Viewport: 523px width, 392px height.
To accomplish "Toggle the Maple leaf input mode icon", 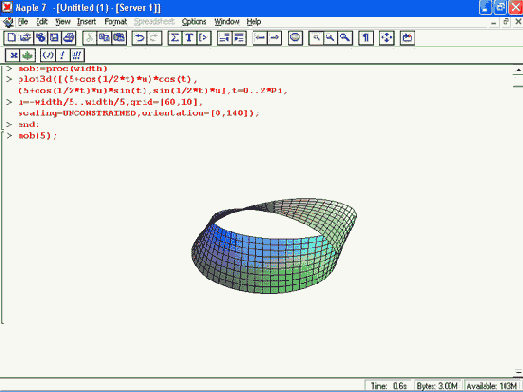I will [28, 55].
